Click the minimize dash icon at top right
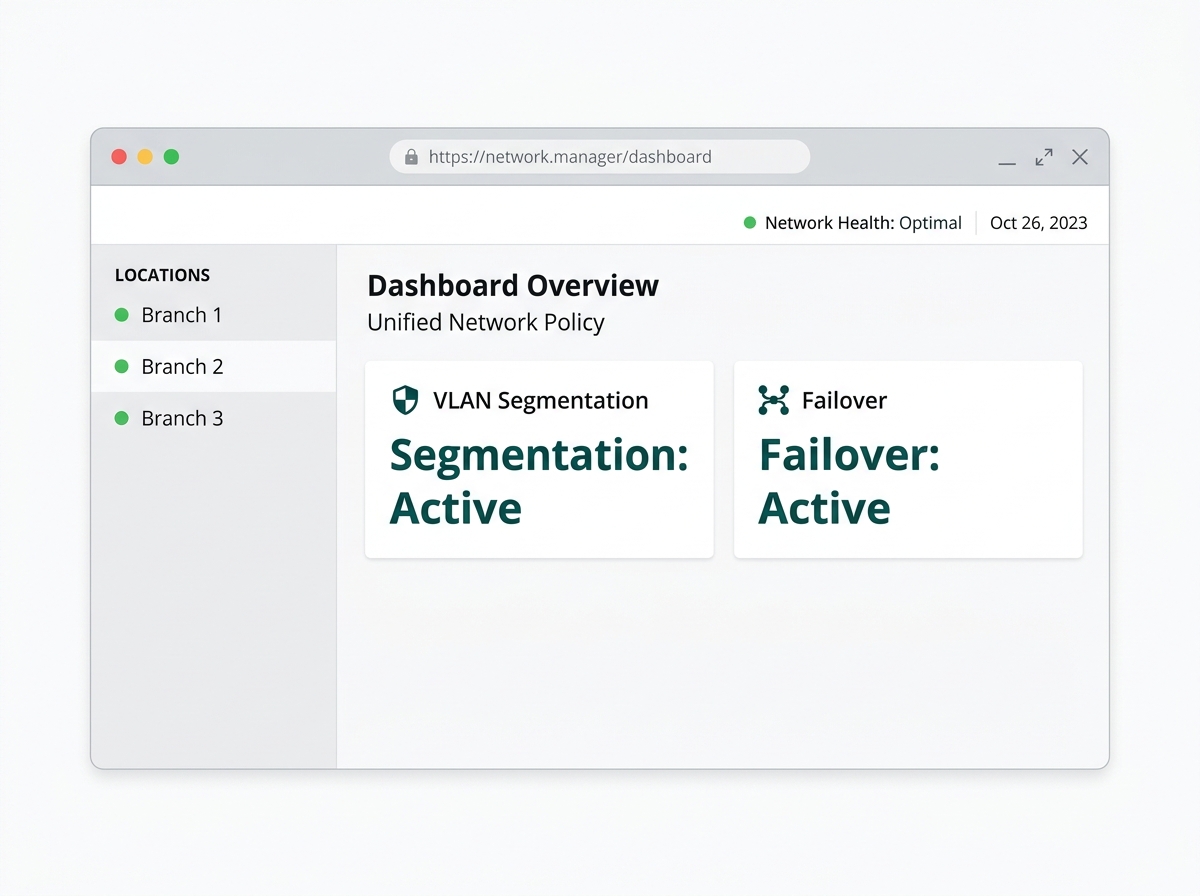1200x896 pixels. (1007, 162)
